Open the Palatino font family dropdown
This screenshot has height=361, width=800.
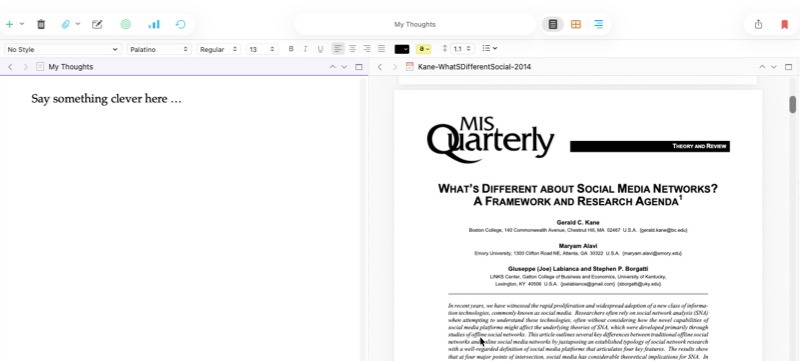point(159,49)
